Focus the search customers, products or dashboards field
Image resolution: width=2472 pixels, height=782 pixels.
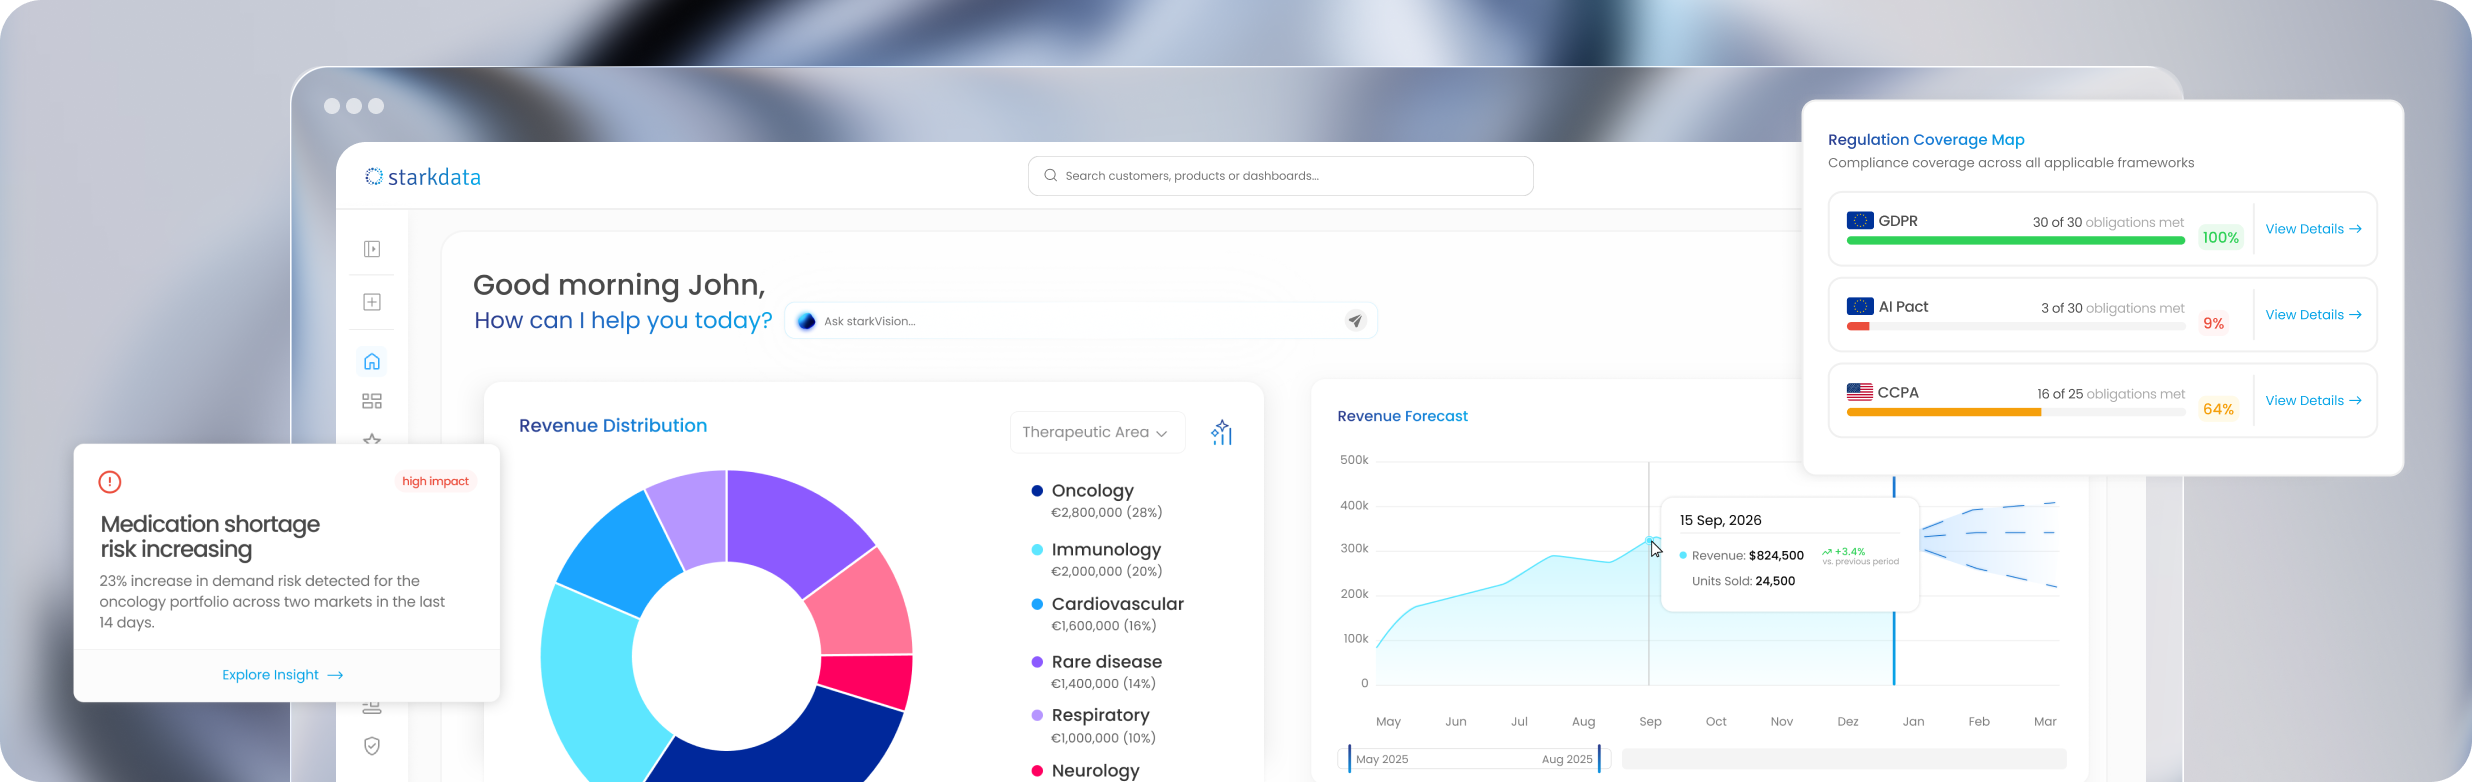[x=1280, y=176]
